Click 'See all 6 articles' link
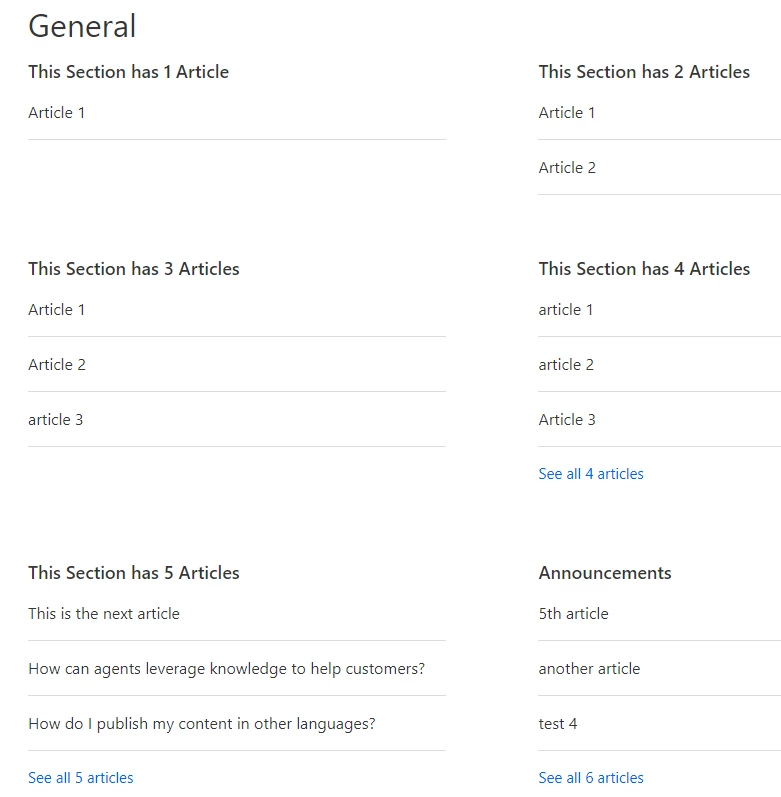Image resolution: width=781 pixels, height=797 pixels. tap(591, 778)
